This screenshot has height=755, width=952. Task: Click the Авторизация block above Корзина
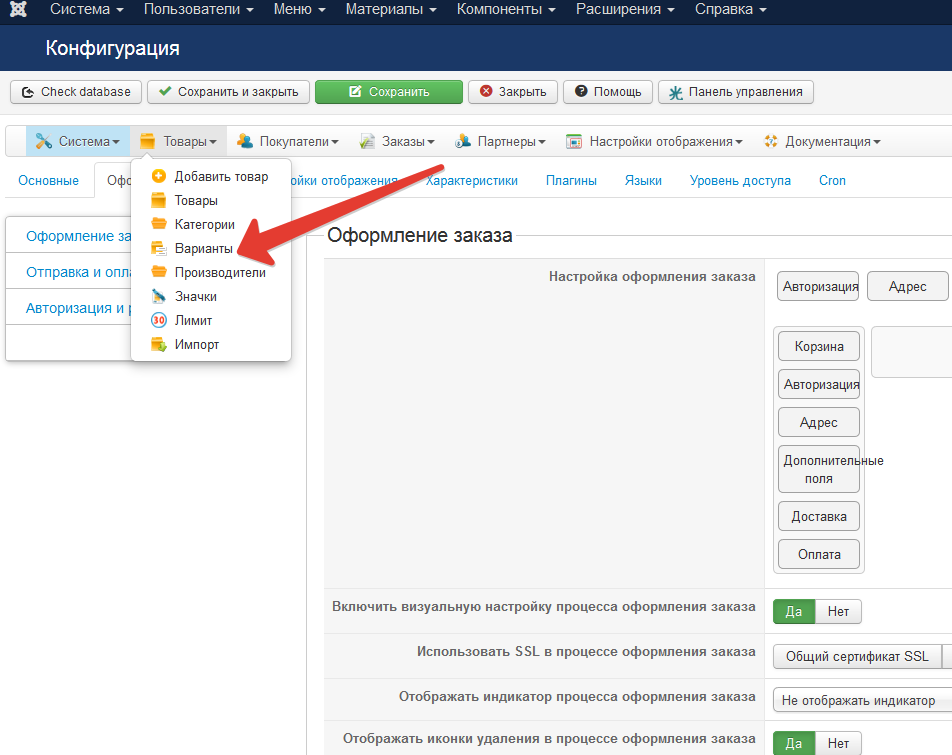(x=817, y=286)
